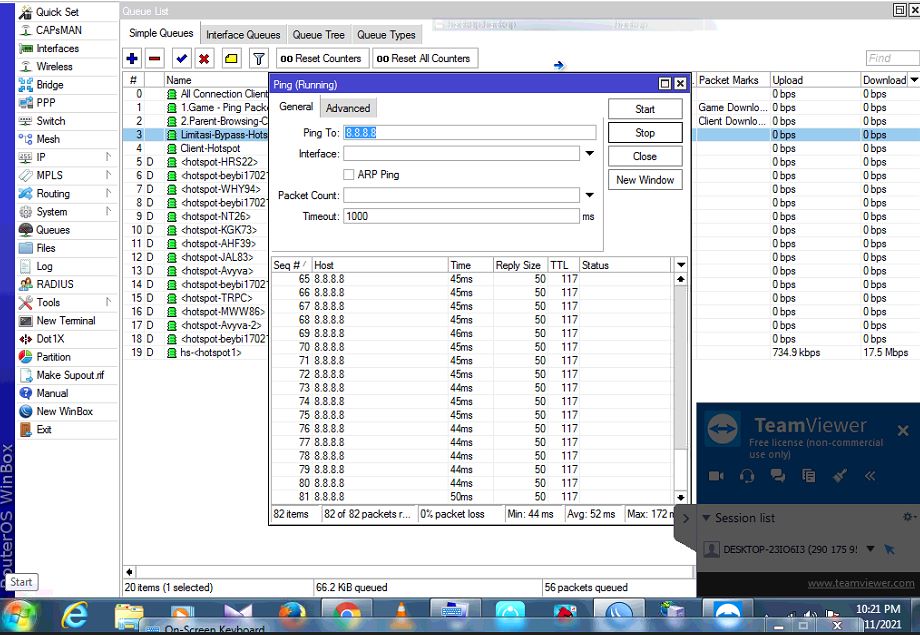Open the Queue List column selector dropdown
This screenshot has width=920, height=635.
tap(914, 80)
